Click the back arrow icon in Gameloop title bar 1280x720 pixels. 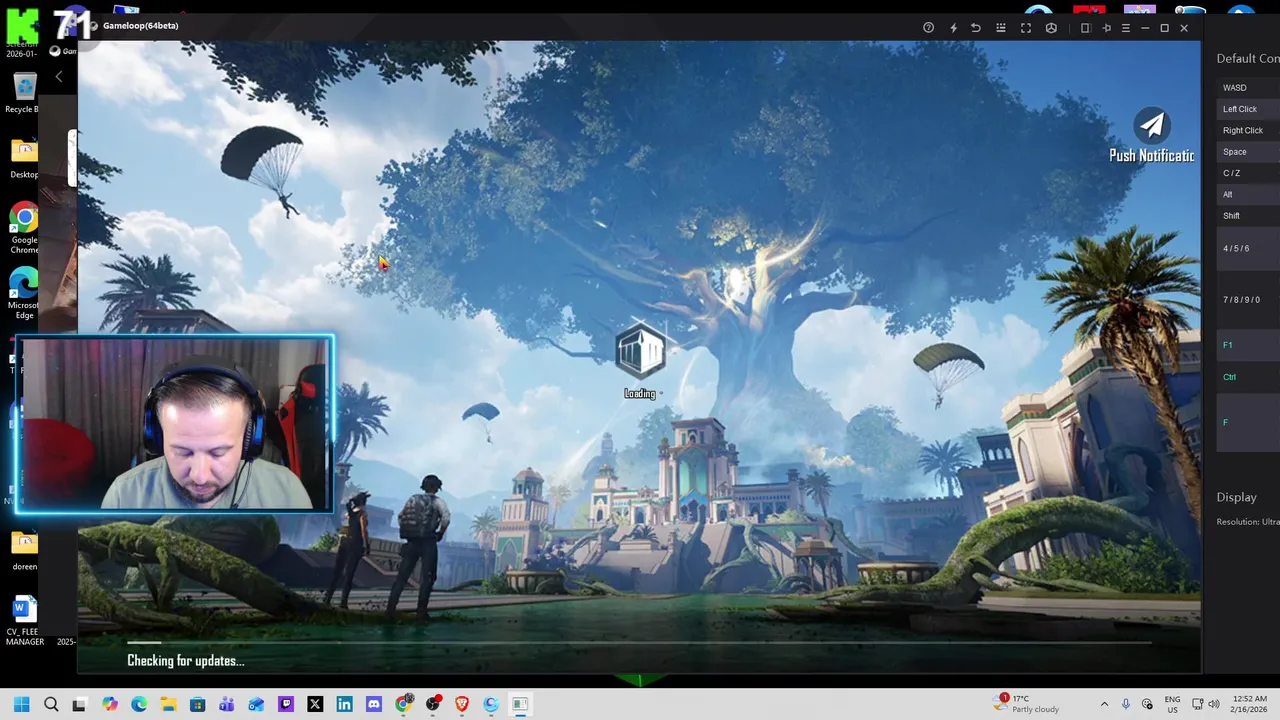[976, 28]
